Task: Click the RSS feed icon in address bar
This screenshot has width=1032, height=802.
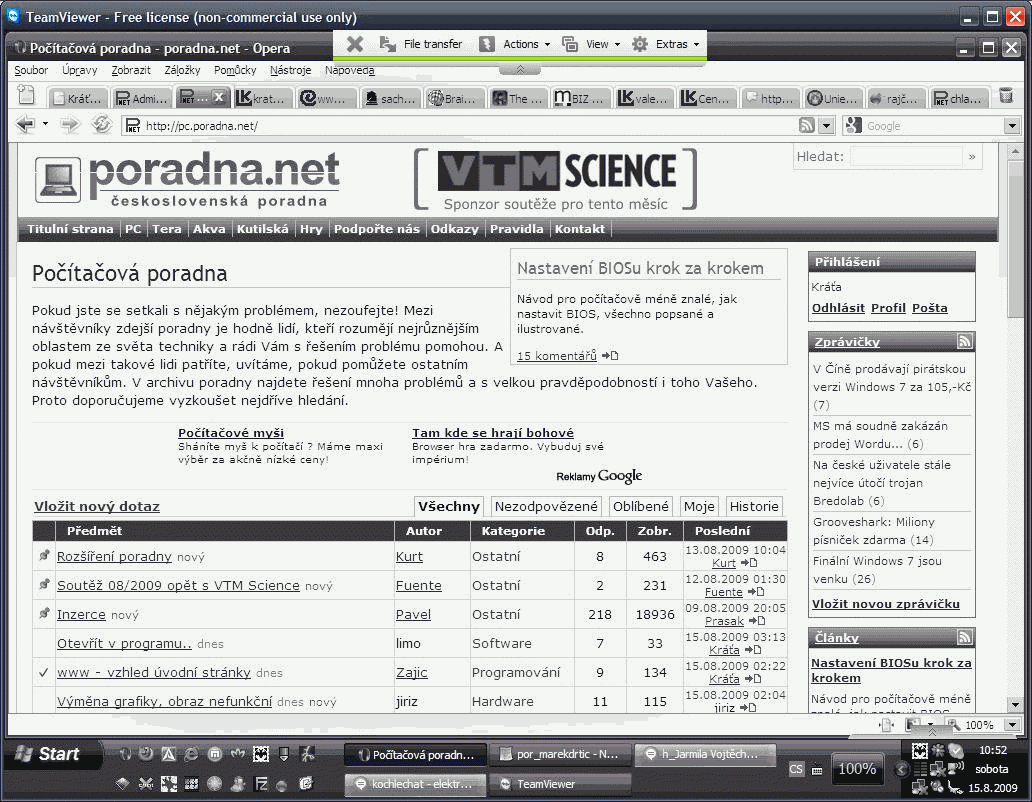Action: pos(807,126)
